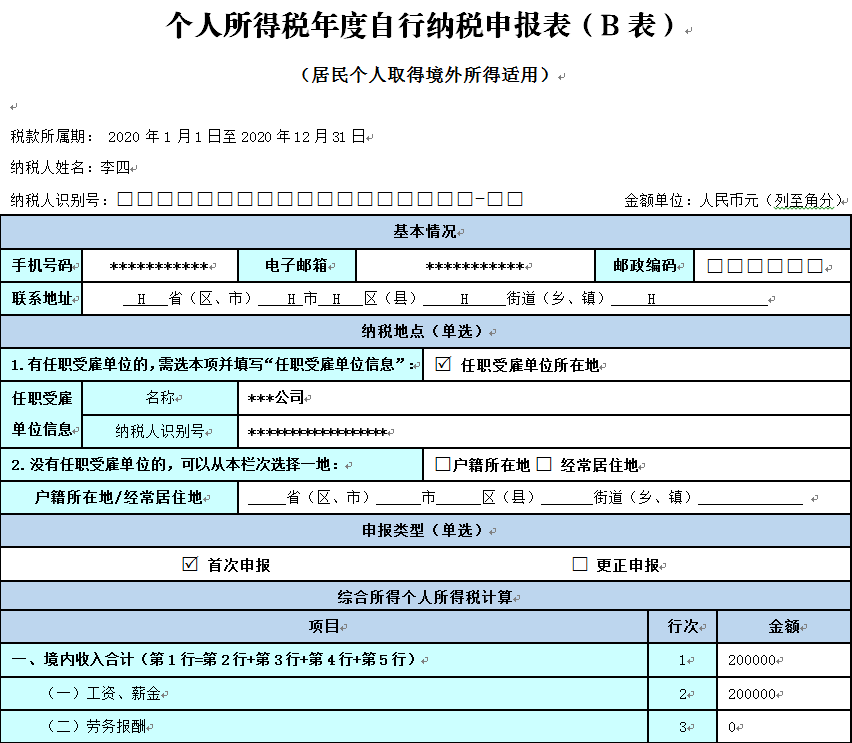Toggle the 首次申报 checkbox
852x743 pixels.
[190, 564]
